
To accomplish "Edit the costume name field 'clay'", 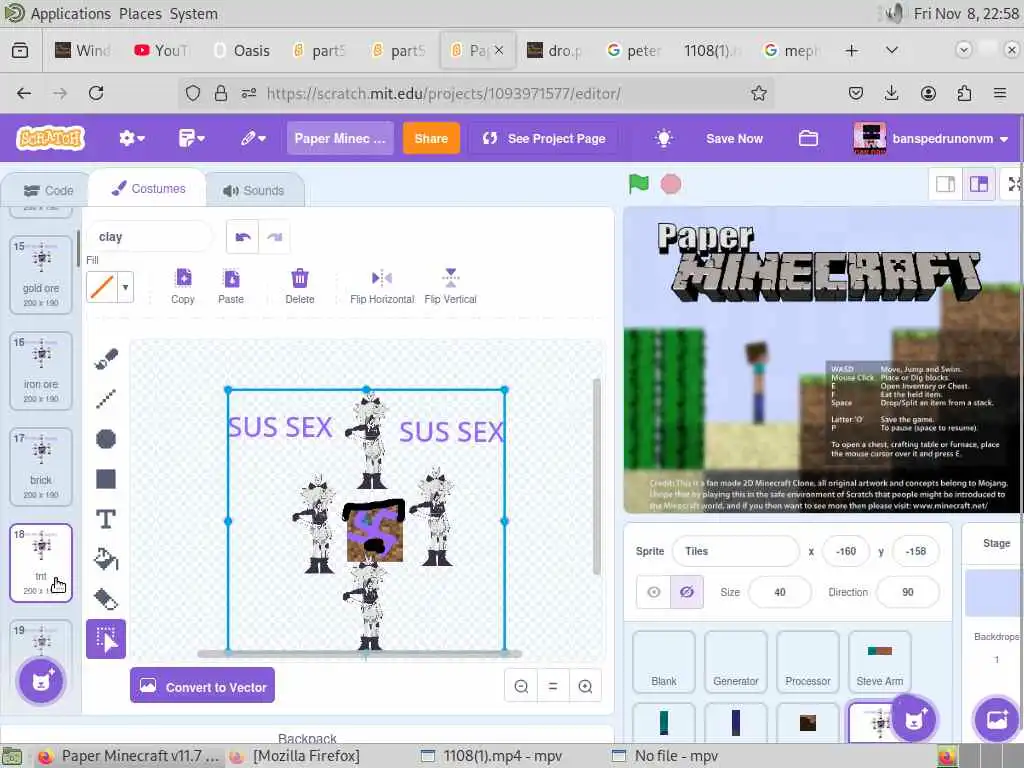I will point(150,236).
